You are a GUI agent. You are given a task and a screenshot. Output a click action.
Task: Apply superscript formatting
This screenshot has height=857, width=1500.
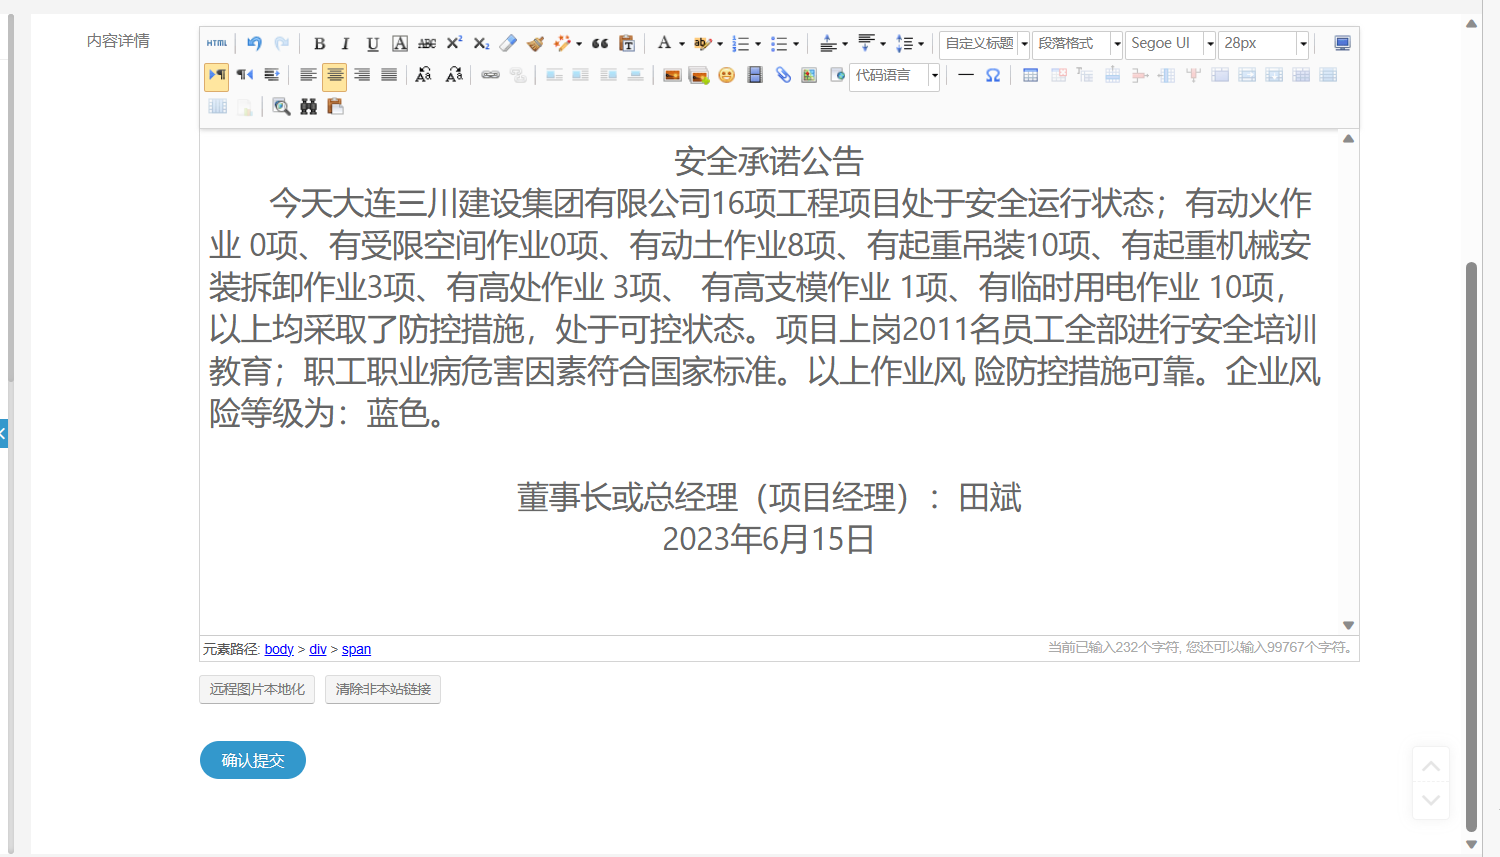tap(454, 43)
